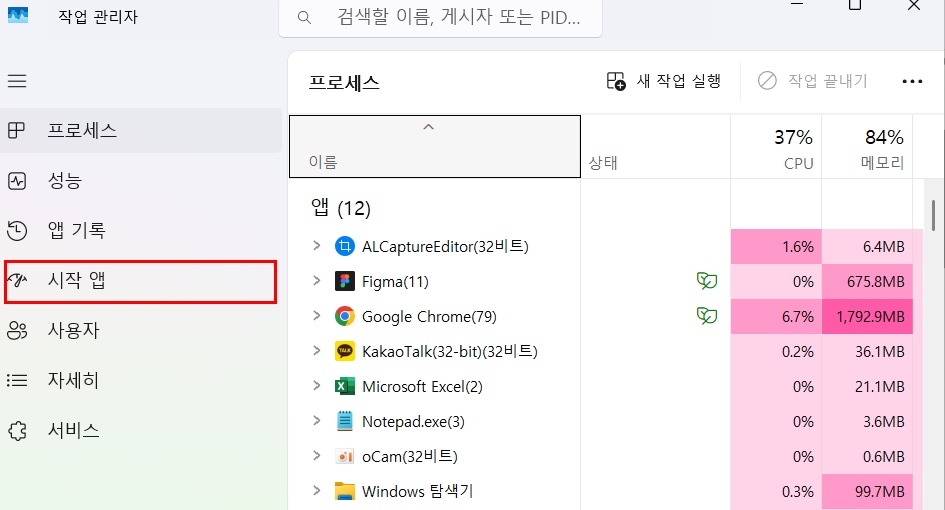Click the 작업 끝내기 button text
This screenshot has height=510, width=945.
[827, 81]
